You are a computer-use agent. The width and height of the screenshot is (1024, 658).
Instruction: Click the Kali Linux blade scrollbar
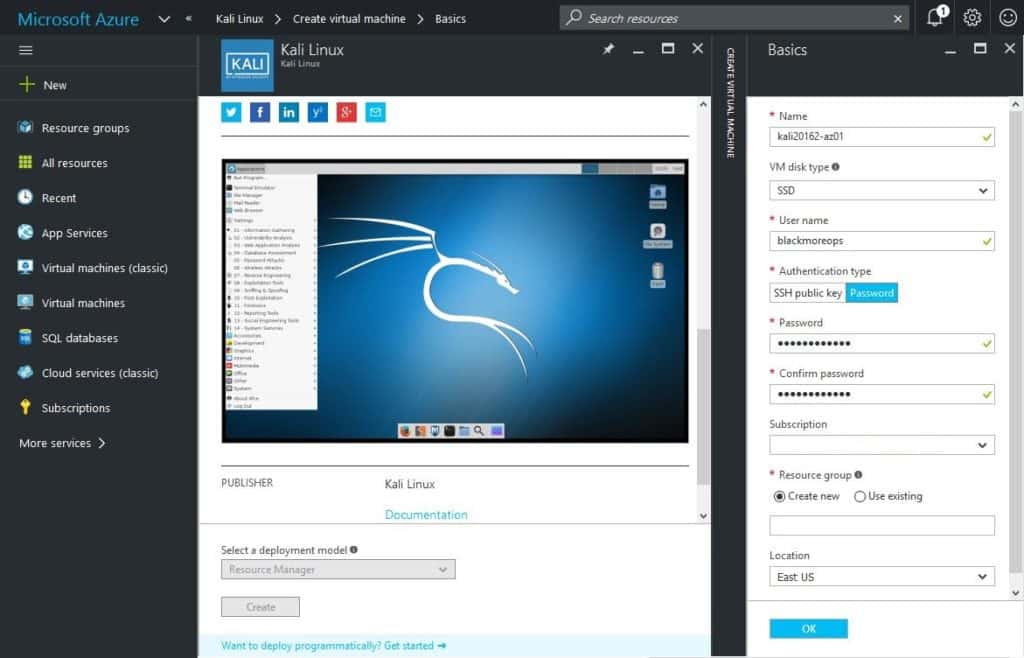[703, 406]
